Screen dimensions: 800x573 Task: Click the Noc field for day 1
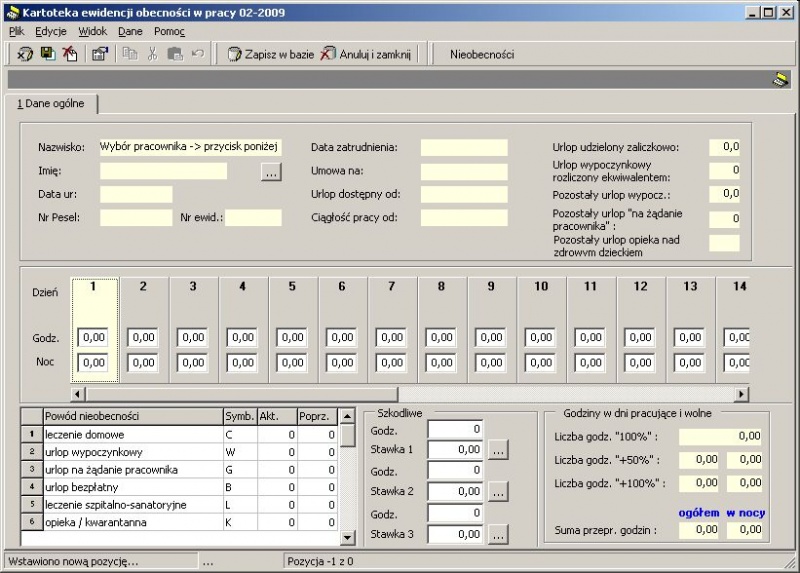pos(93,363)
